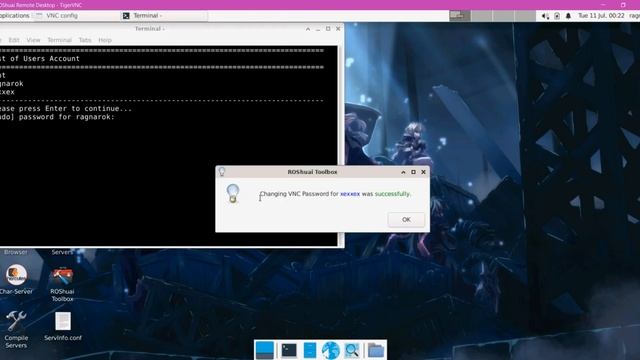The image size is (640, 360).
Task: Open ROShuai Toolbox desktop icon
Action: (62, 284)
